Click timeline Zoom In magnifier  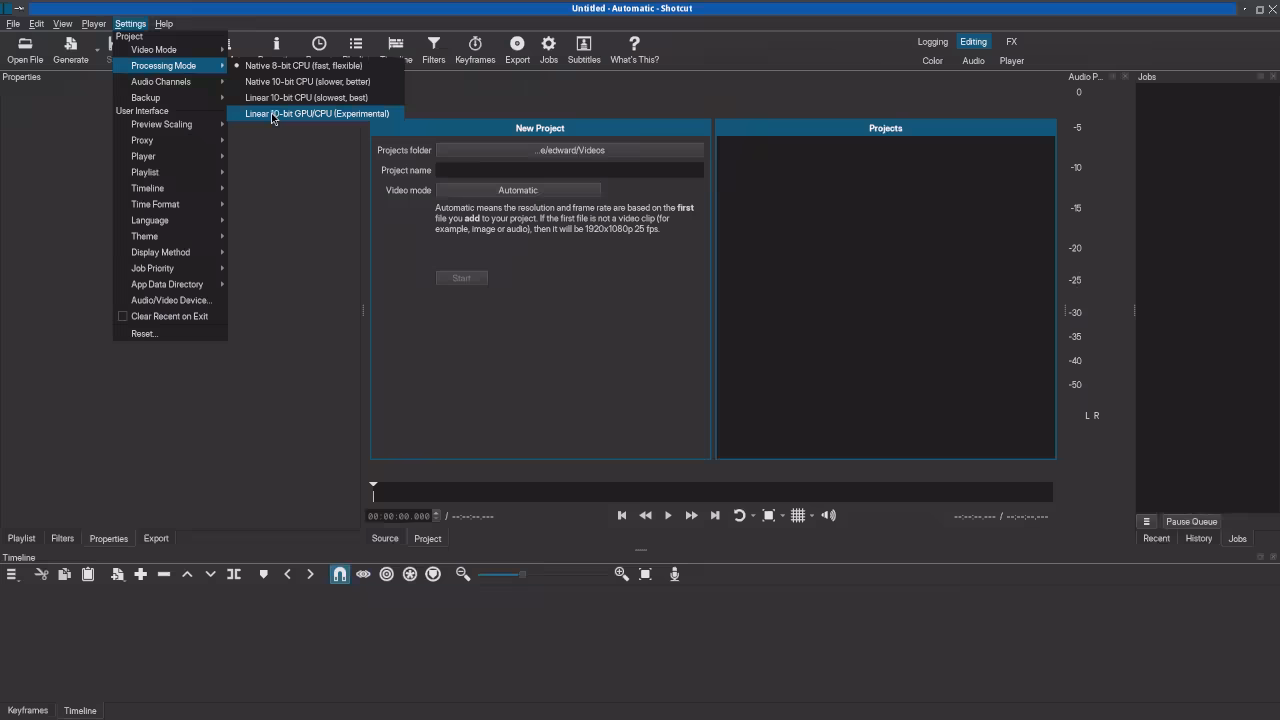tap(621, 574)
